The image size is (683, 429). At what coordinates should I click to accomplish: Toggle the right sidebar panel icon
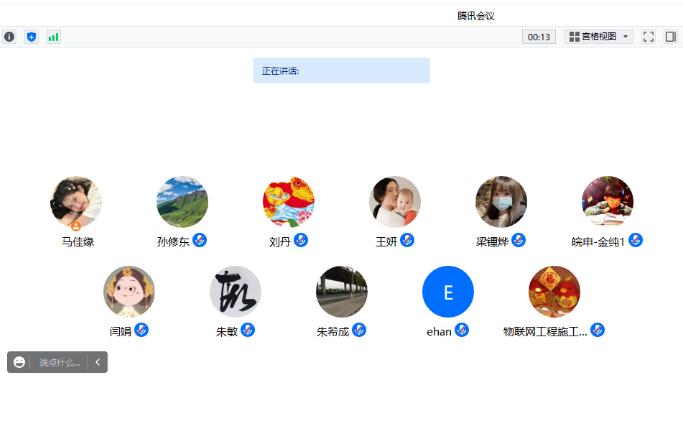[x=671, y=37]
